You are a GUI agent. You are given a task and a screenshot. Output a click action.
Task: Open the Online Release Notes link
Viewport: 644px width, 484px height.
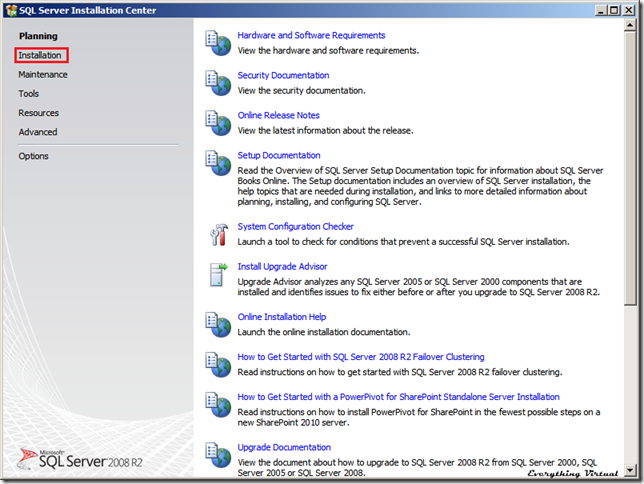tap(278, 115)
